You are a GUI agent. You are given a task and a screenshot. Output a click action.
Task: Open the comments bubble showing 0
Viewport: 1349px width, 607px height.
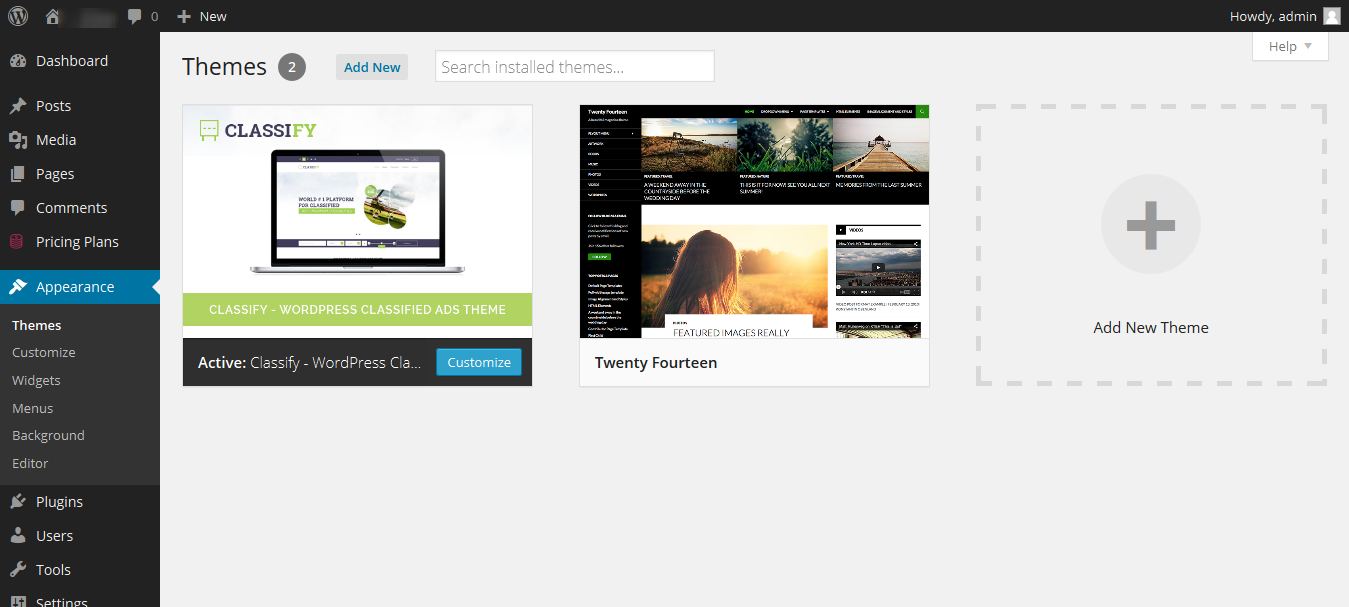tap(143, 16)
